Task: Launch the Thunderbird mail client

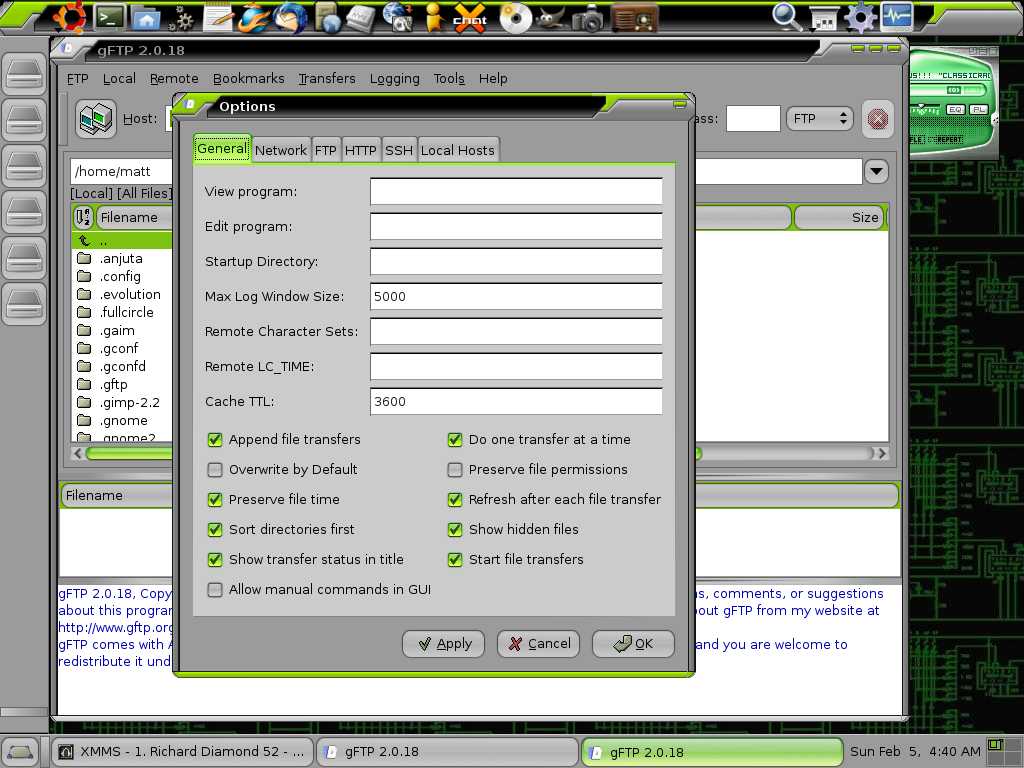Action: [x=291, y=18]
